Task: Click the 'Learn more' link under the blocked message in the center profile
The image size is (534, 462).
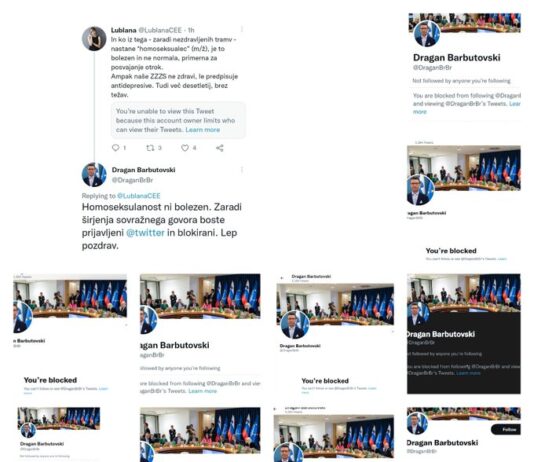Action: click(x=203, y=391)
